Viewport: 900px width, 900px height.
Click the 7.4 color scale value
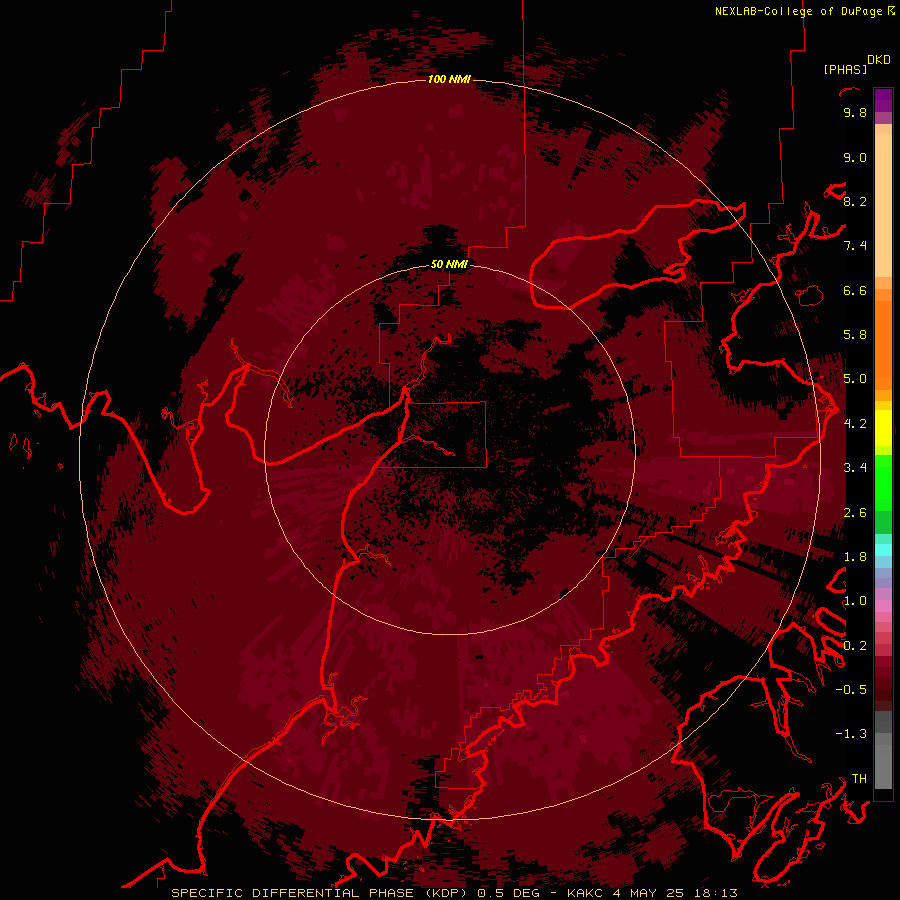click(855, 246)
